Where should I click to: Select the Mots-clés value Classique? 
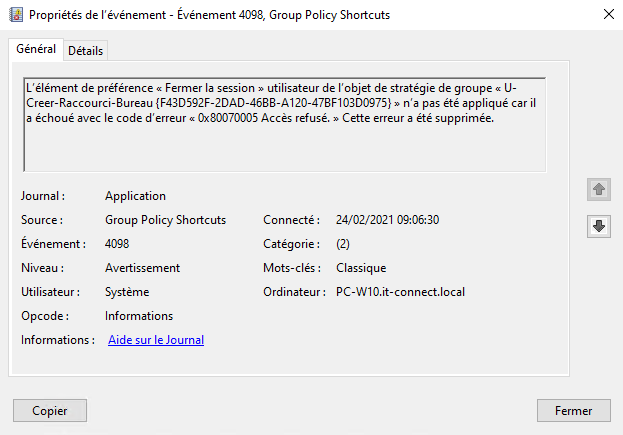[x=361, y=268]
